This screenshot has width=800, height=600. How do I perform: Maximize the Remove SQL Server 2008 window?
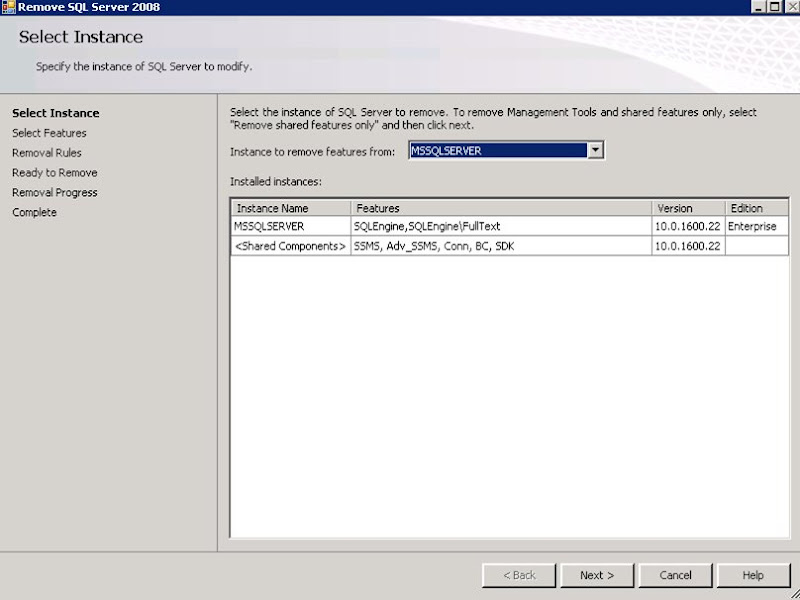774,7
